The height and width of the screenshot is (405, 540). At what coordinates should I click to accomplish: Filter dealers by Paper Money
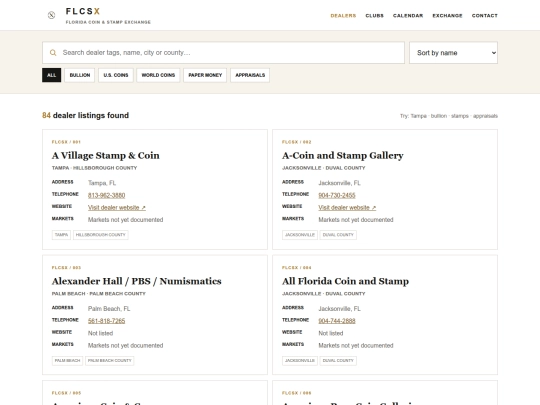tap(205, 75)
